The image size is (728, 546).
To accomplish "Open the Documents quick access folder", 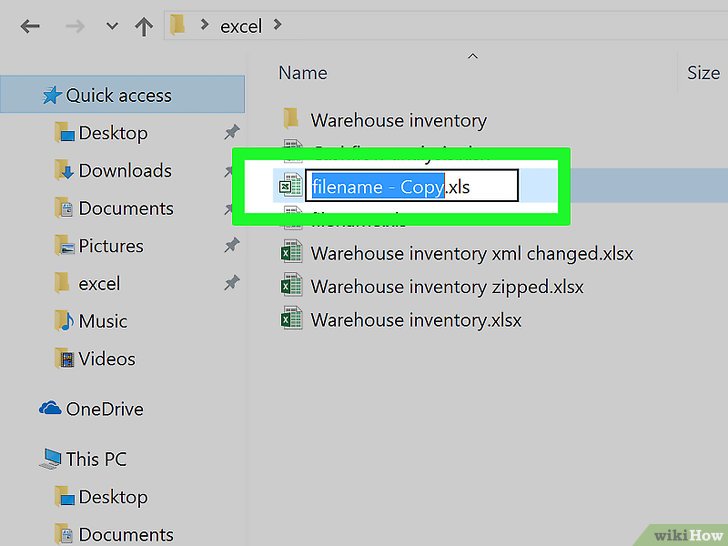I will 126,208.
